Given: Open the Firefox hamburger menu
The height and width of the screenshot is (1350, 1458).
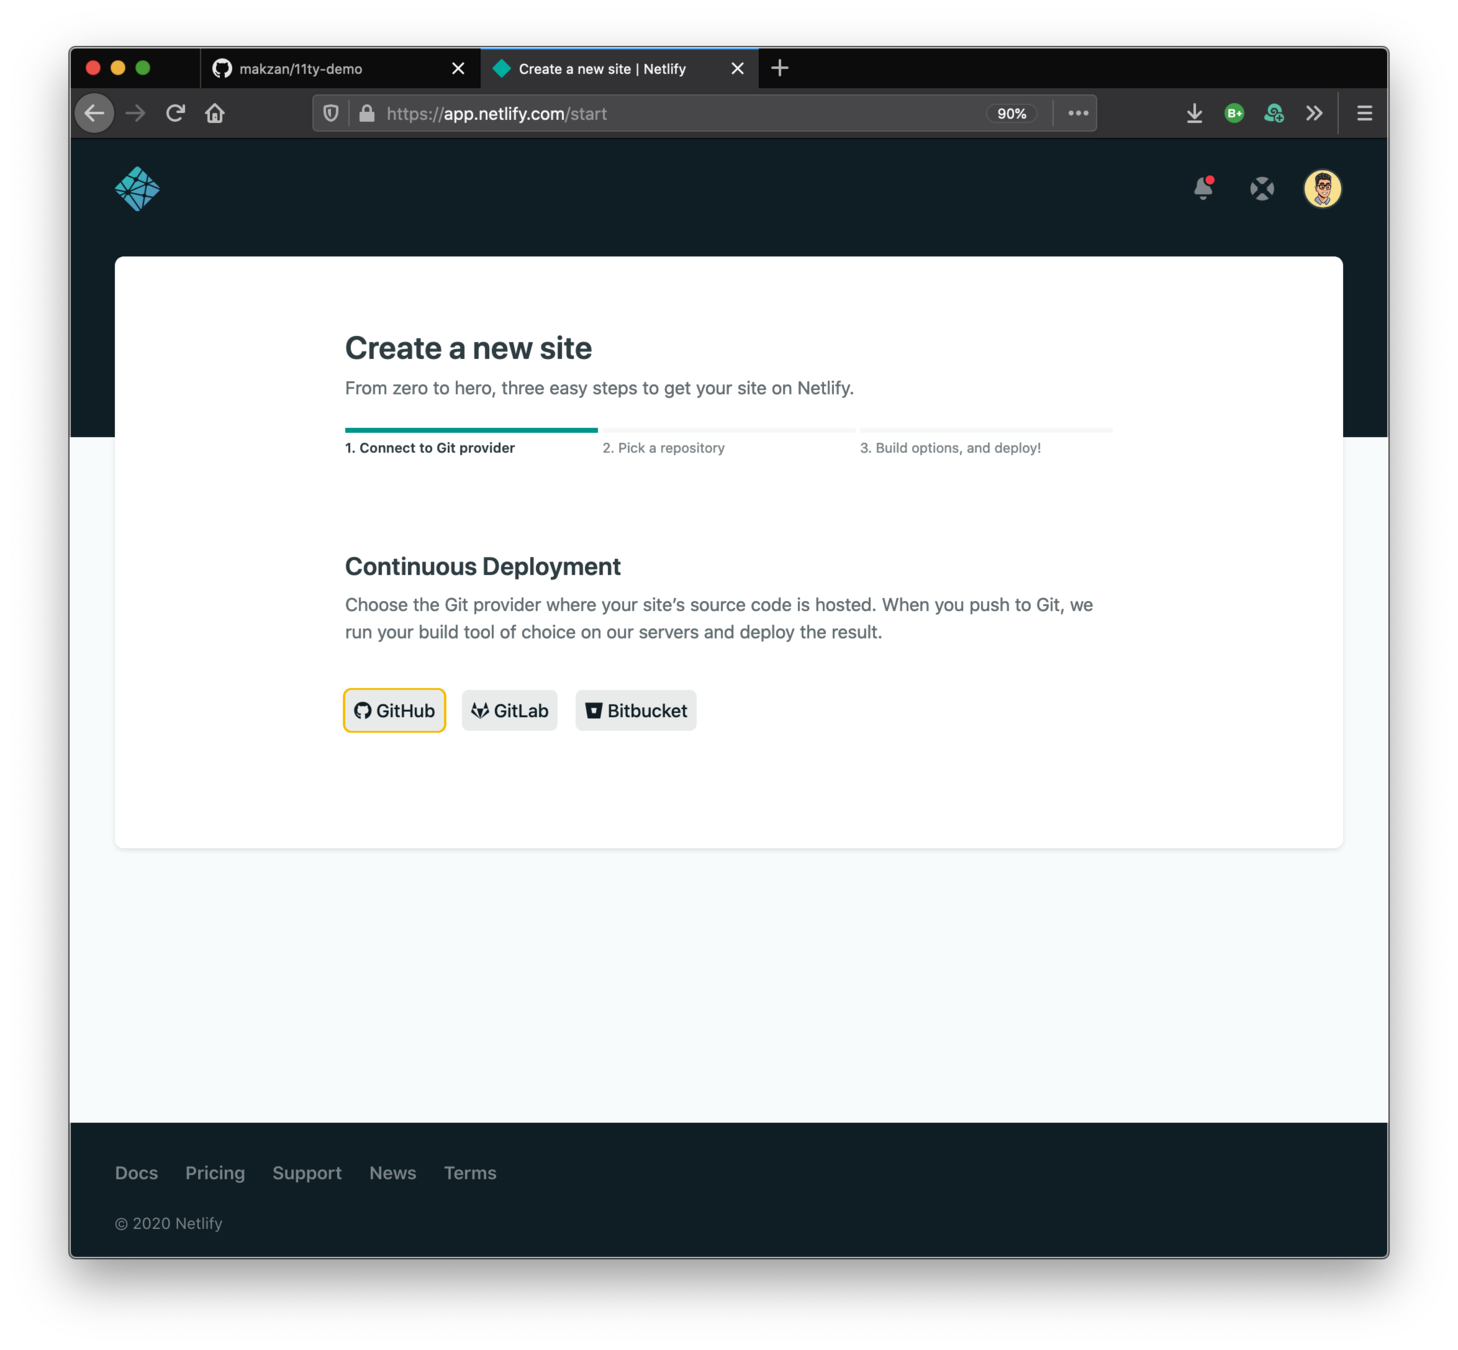Looking at the screenshot, I should click(1364, 113).
